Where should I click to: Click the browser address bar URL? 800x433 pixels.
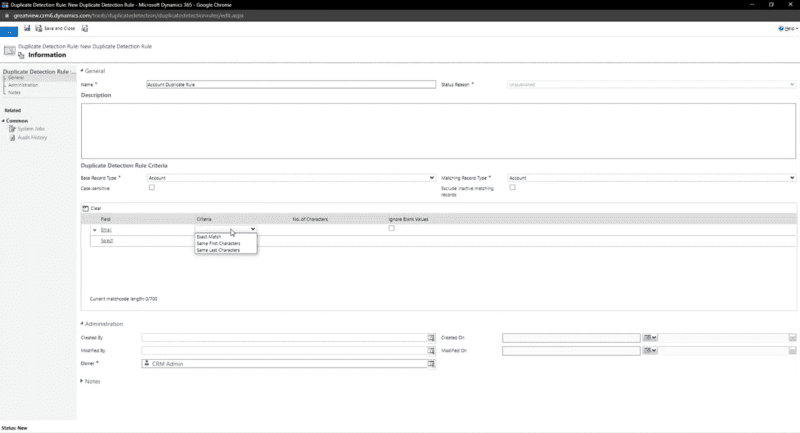click(x=129, y=16)
